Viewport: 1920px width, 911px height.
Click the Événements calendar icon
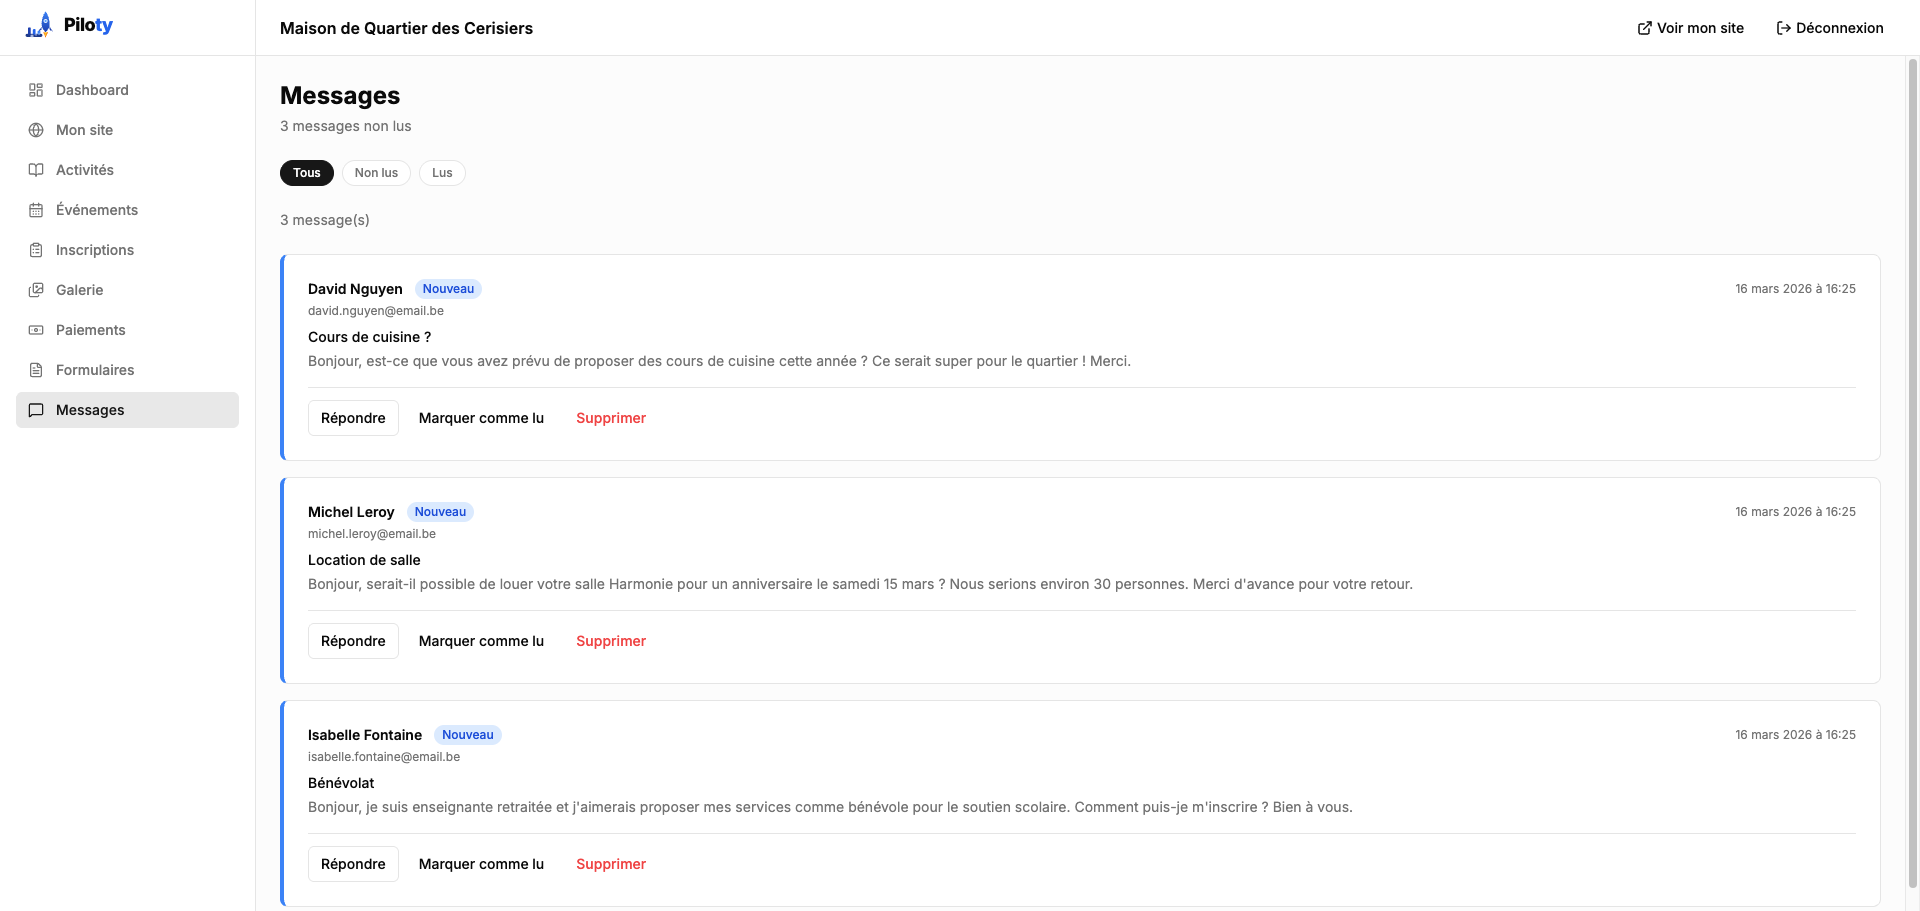36,210
